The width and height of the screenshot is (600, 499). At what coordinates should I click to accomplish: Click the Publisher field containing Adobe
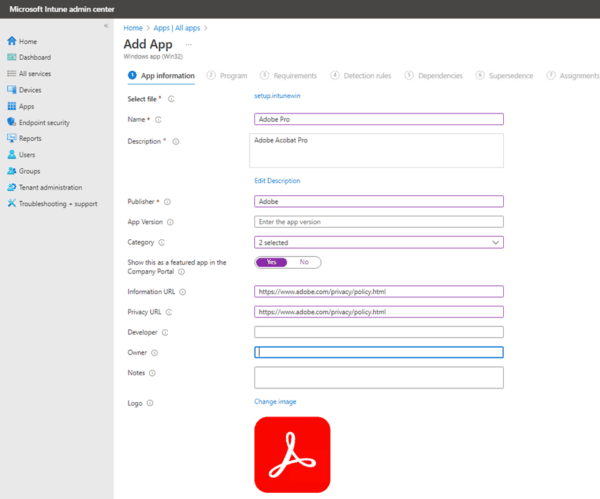378,201
